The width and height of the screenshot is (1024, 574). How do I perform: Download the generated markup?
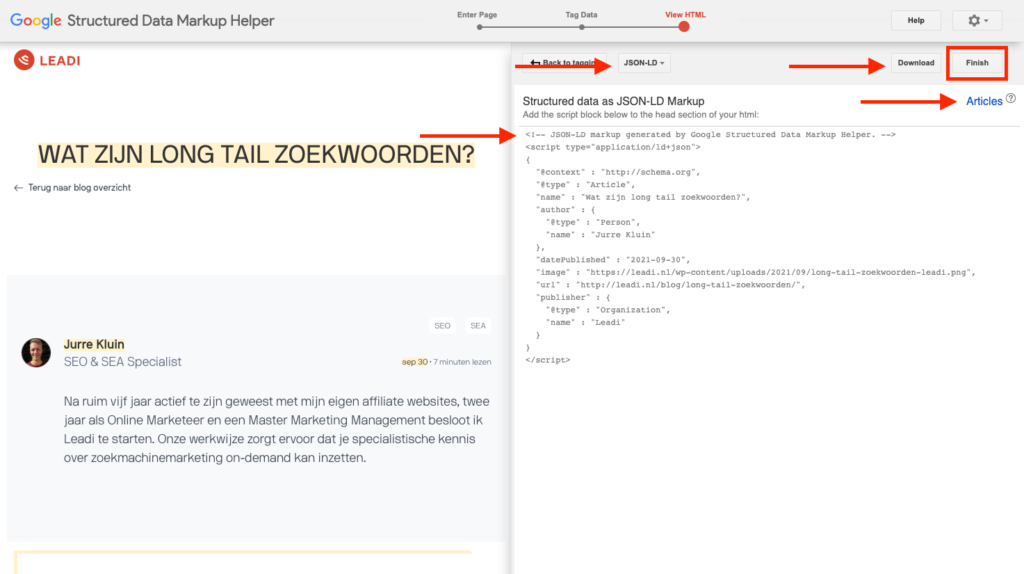(916, 63)
